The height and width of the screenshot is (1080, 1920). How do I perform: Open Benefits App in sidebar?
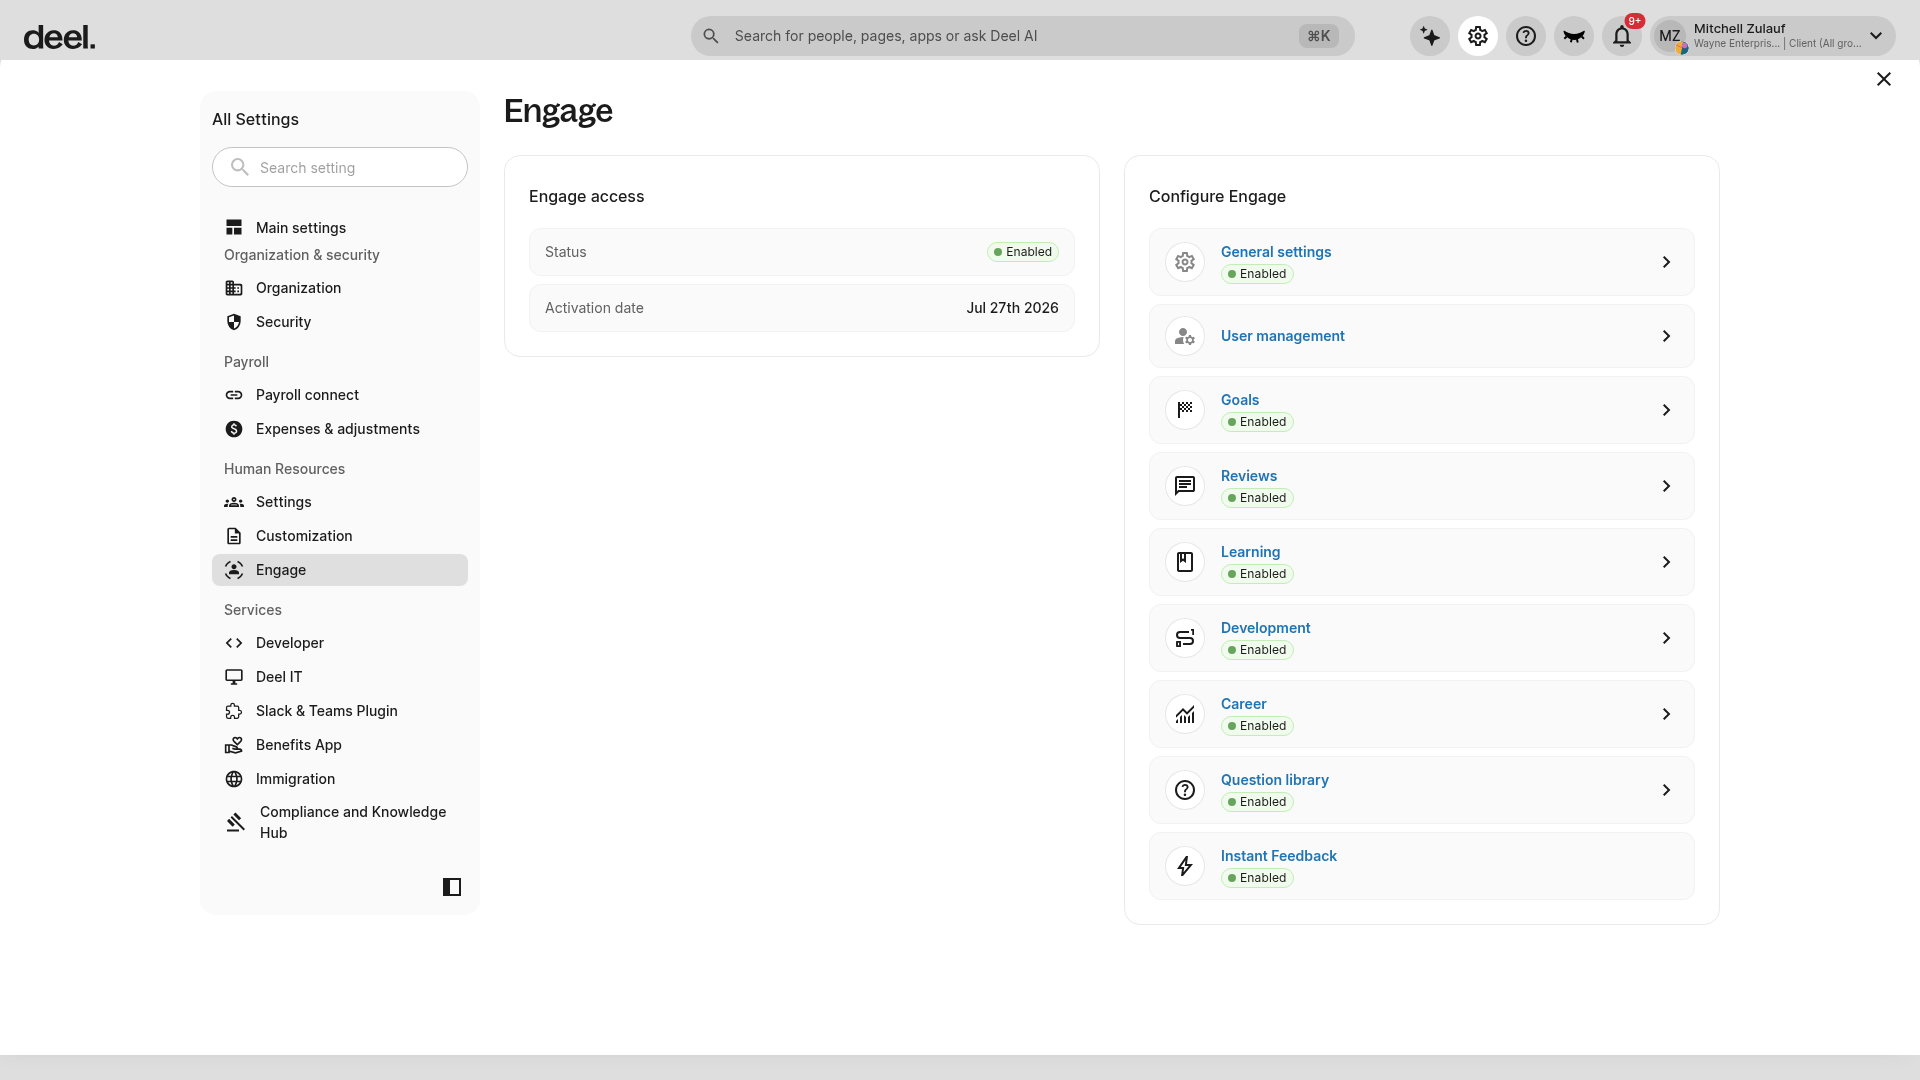tap(340, 745)
